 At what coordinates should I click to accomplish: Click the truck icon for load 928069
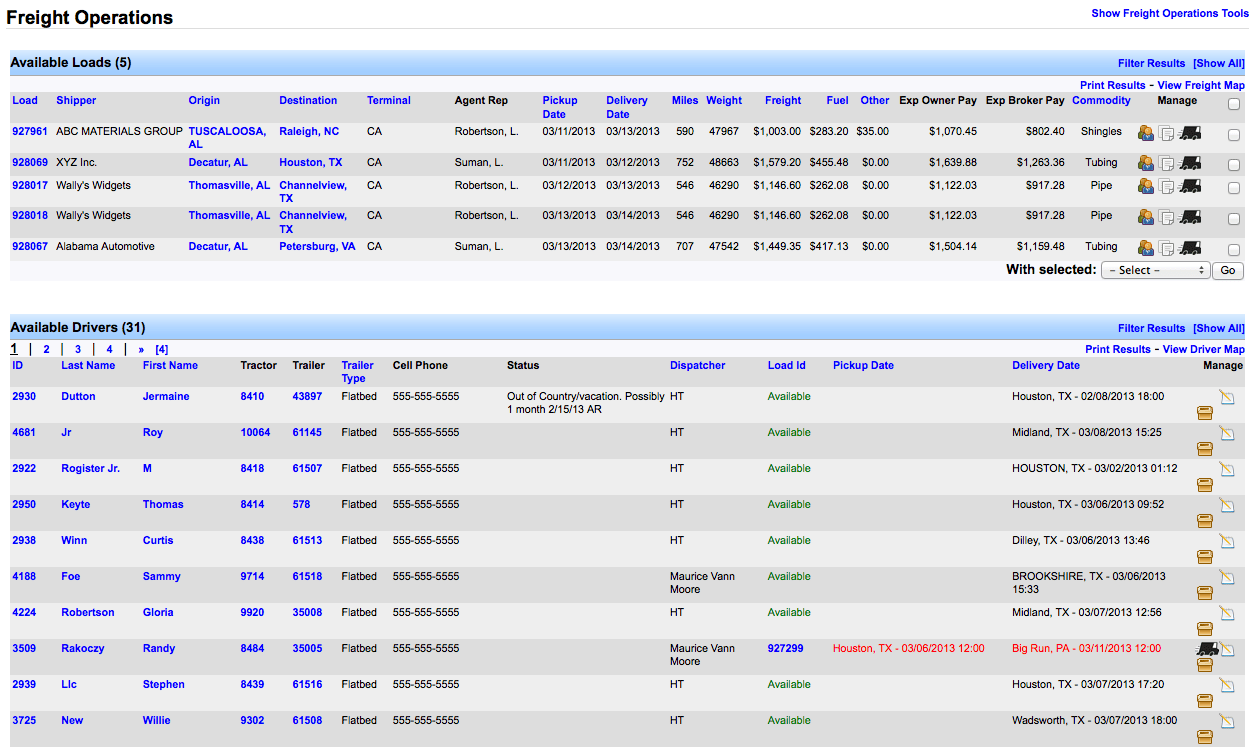(x=1190, y=164)
